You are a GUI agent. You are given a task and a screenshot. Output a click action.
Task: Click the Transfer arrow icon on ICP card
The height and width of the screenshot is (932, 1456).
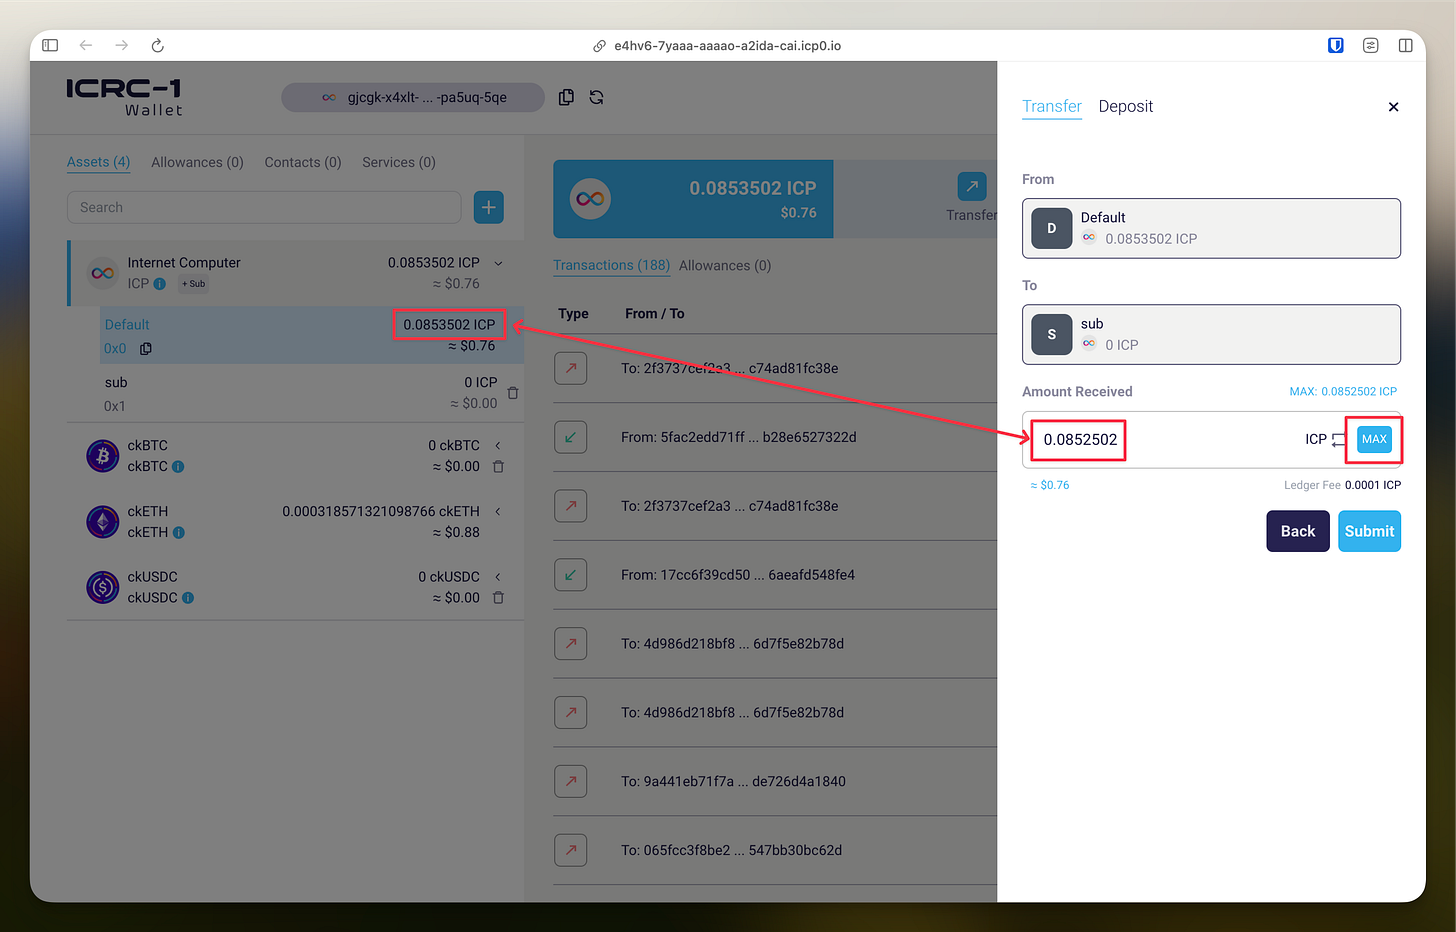coord(971,186)
